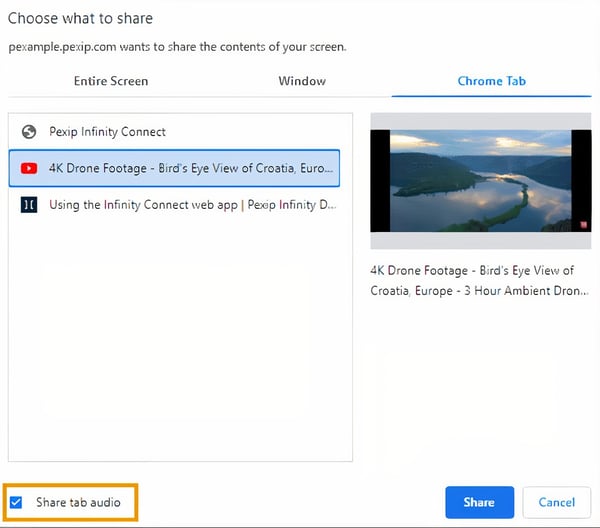Uncheck the Share tab audio checkbox
Screen dimensions: 600x528
coord(16,502)
